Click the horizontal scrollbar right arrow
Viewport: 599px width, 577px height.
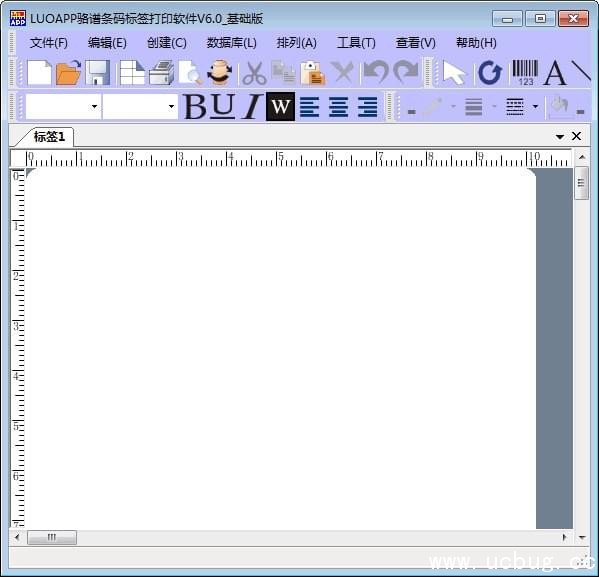point(565,537)
